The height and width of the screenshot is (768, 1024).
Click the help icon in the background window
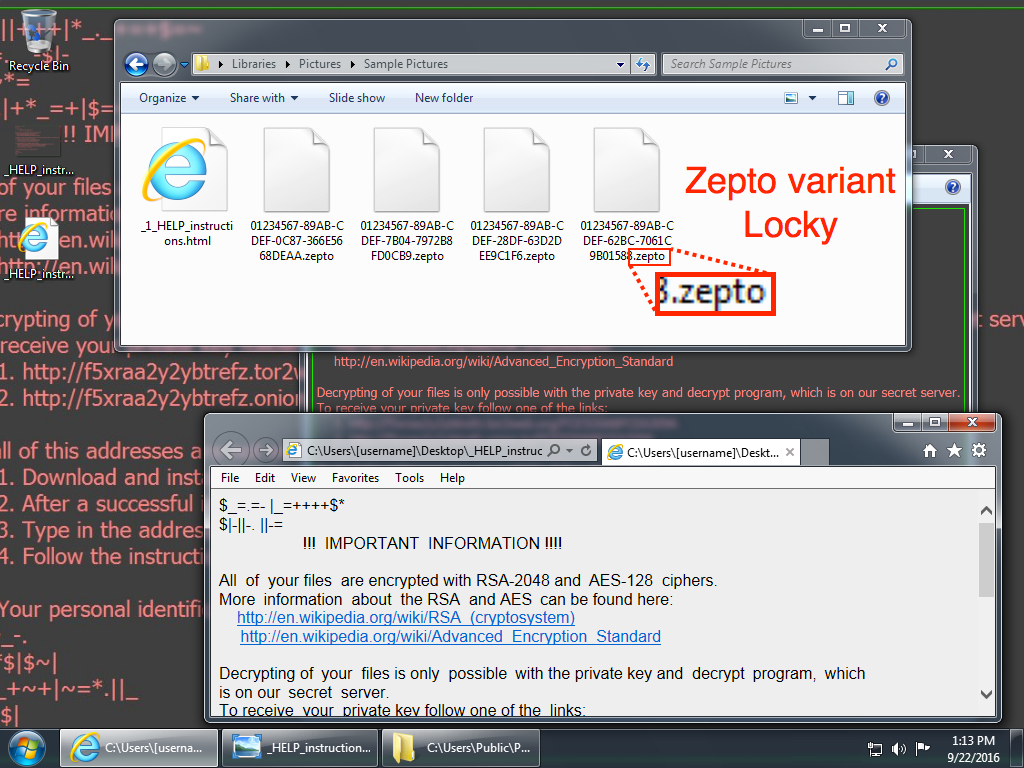click(953, 187)
